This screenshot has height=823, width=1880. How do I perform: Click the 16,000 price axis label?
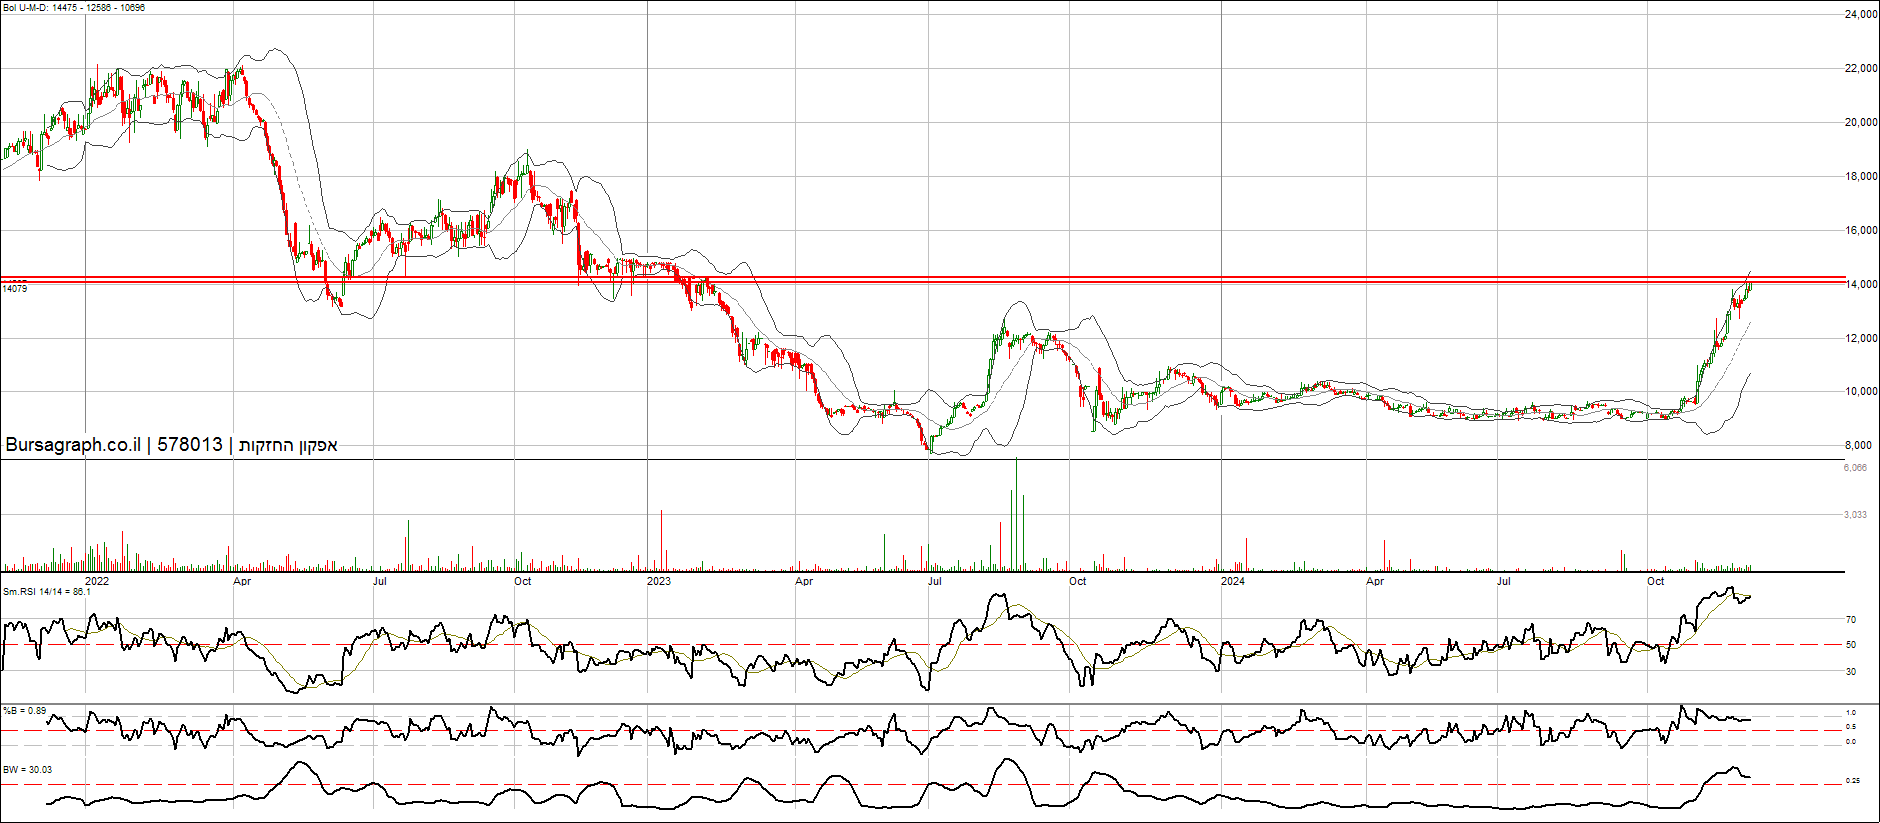click(x=1860, y=230)
